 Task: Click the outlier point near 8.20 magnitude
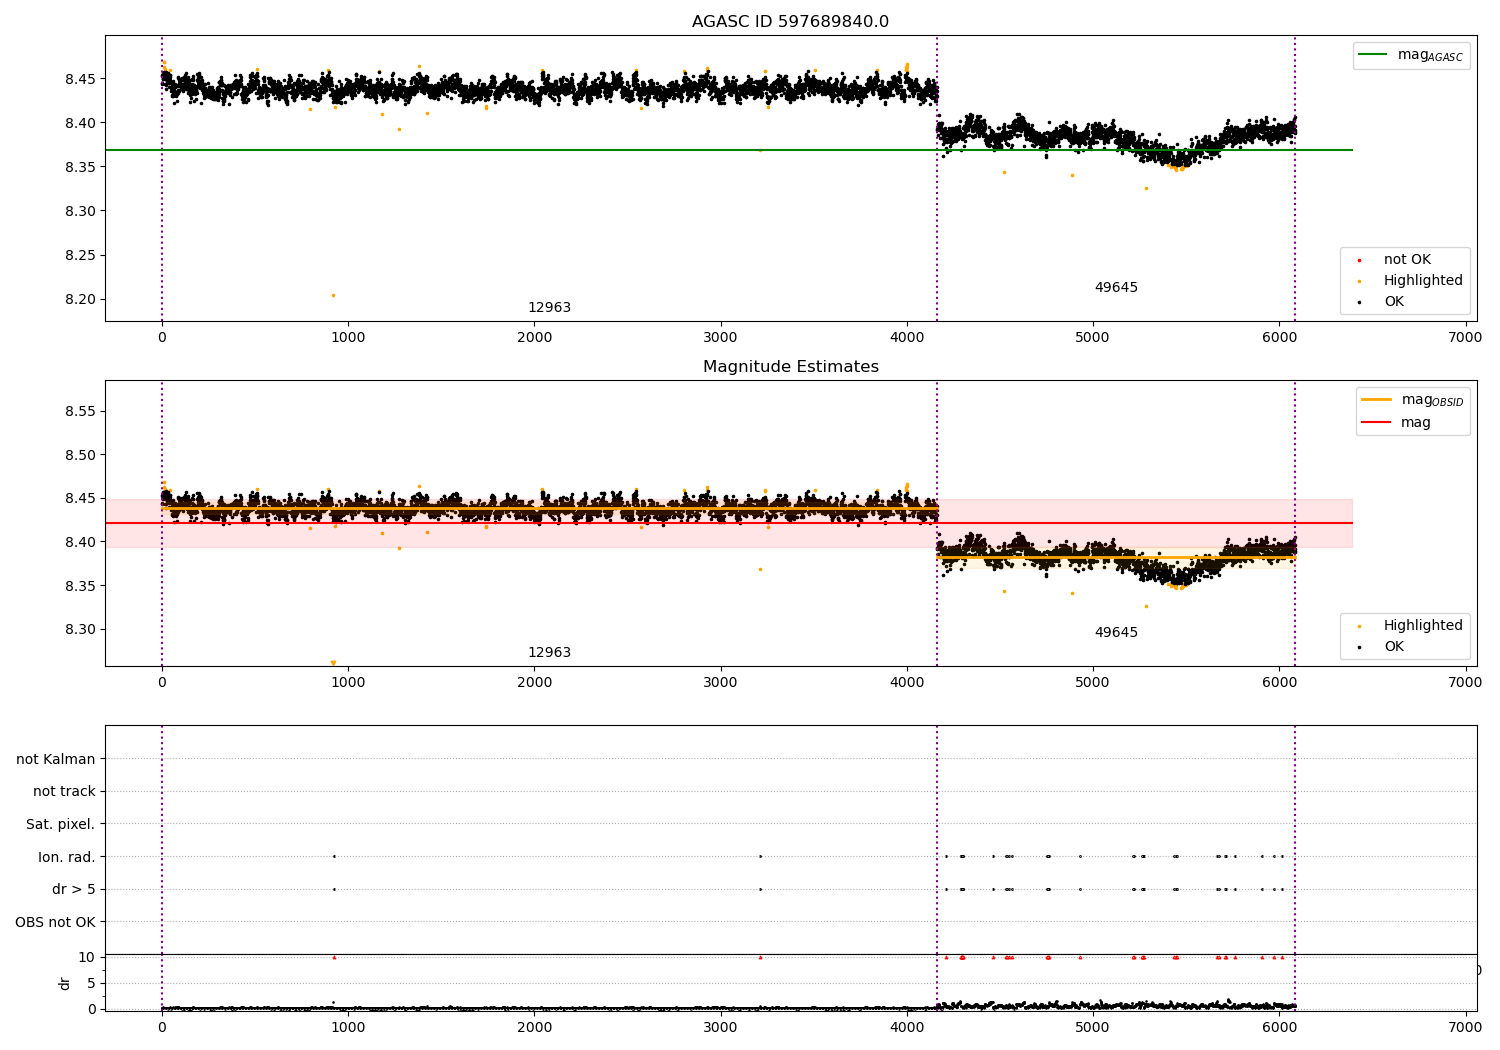333,295
